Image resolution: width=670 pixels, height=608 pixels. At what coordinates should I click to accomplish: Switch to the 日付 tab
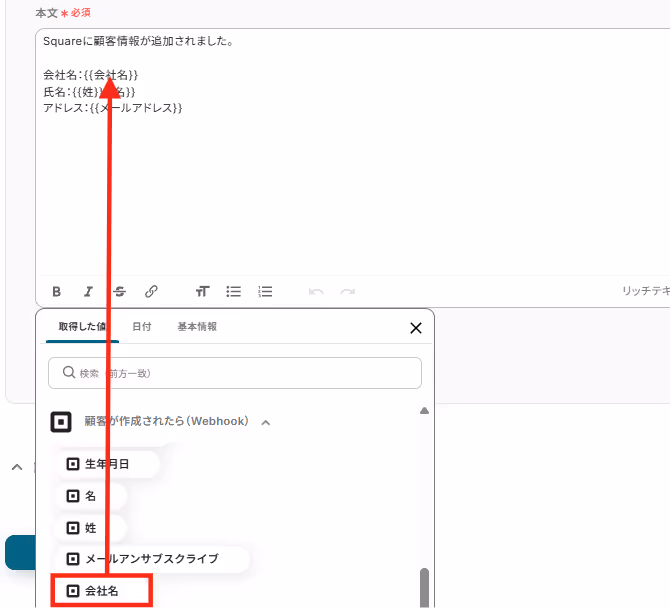click(141, 326)
